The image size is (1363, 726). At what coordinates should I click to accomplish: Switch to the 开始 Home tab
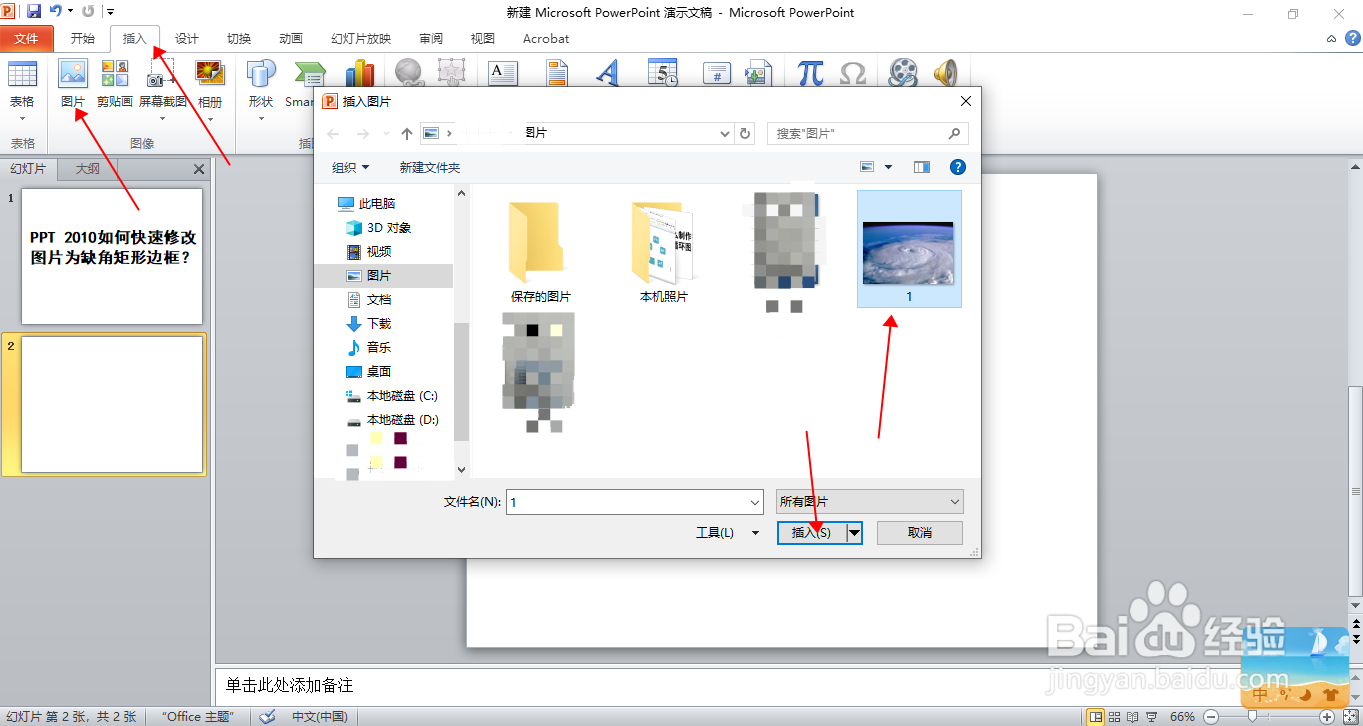tap(83, 38)
